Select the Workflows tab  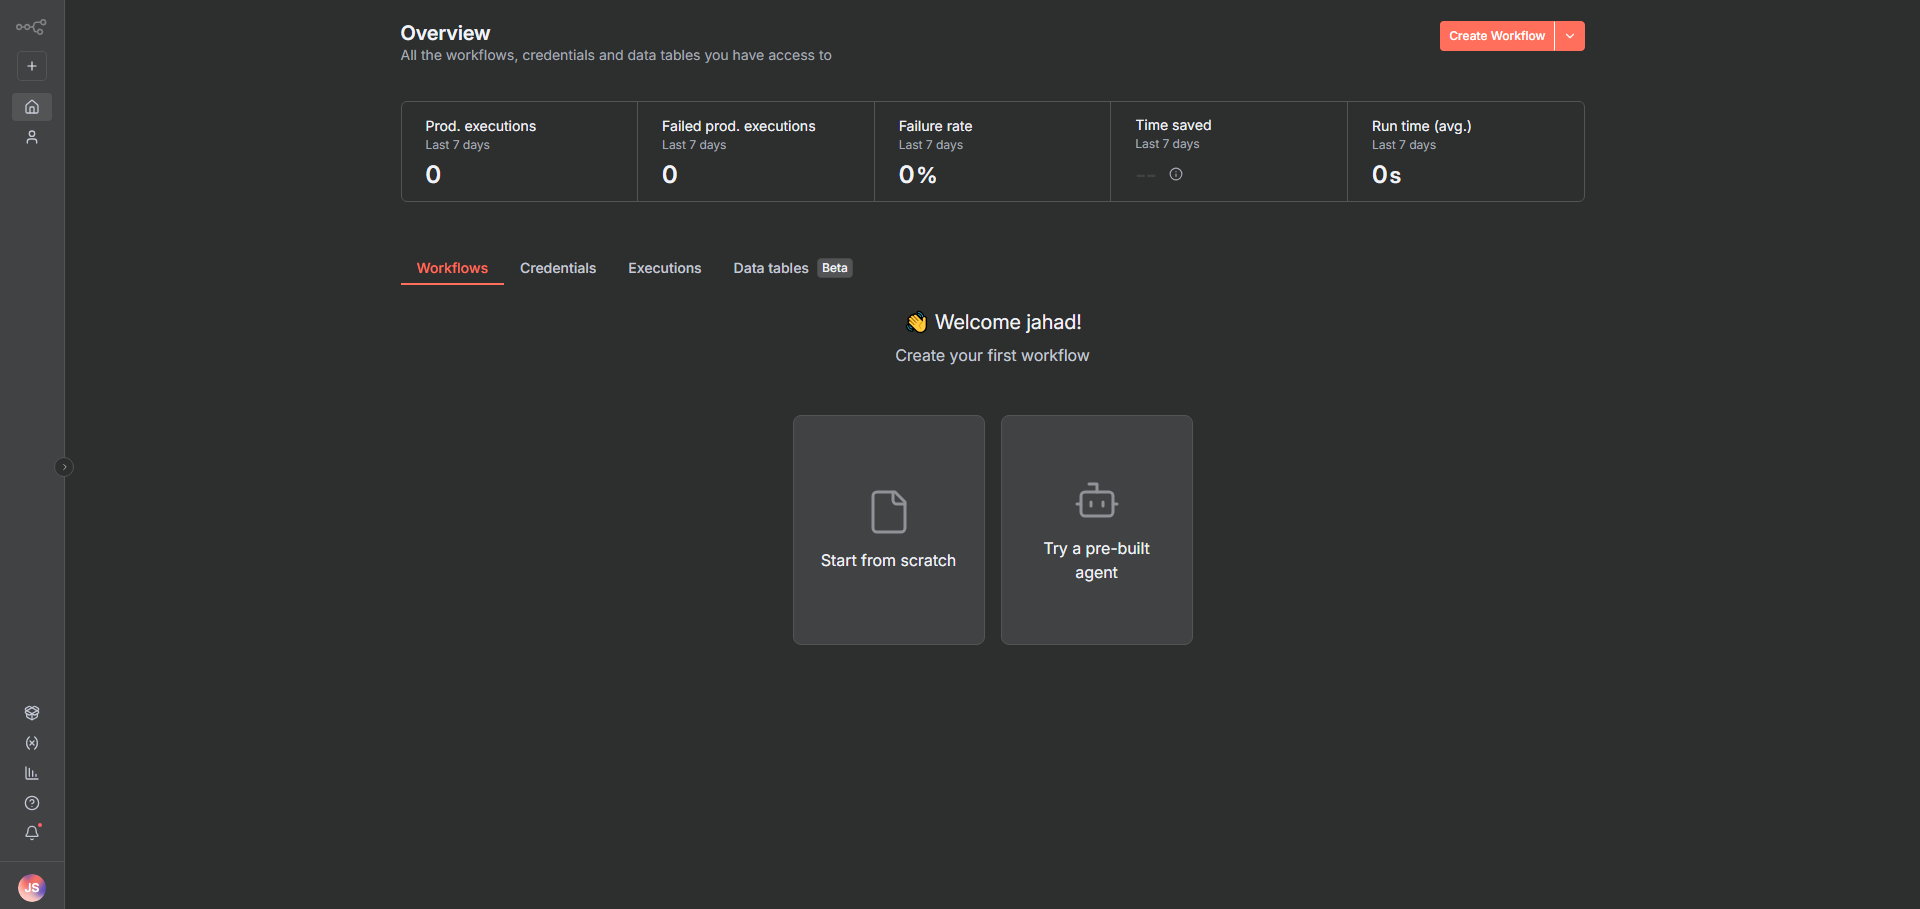[x=452, y=268]
